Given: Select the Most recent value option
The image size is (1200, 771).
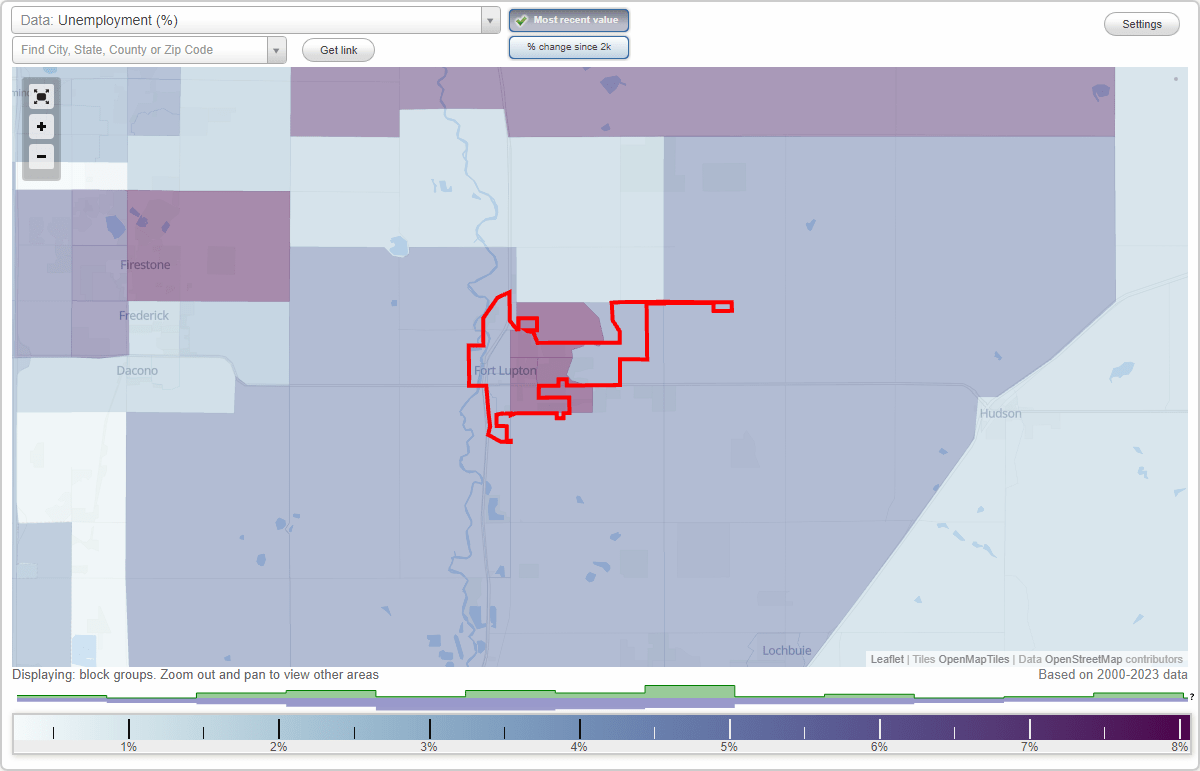Looking at the screenshot, I should tap(569, 20).
